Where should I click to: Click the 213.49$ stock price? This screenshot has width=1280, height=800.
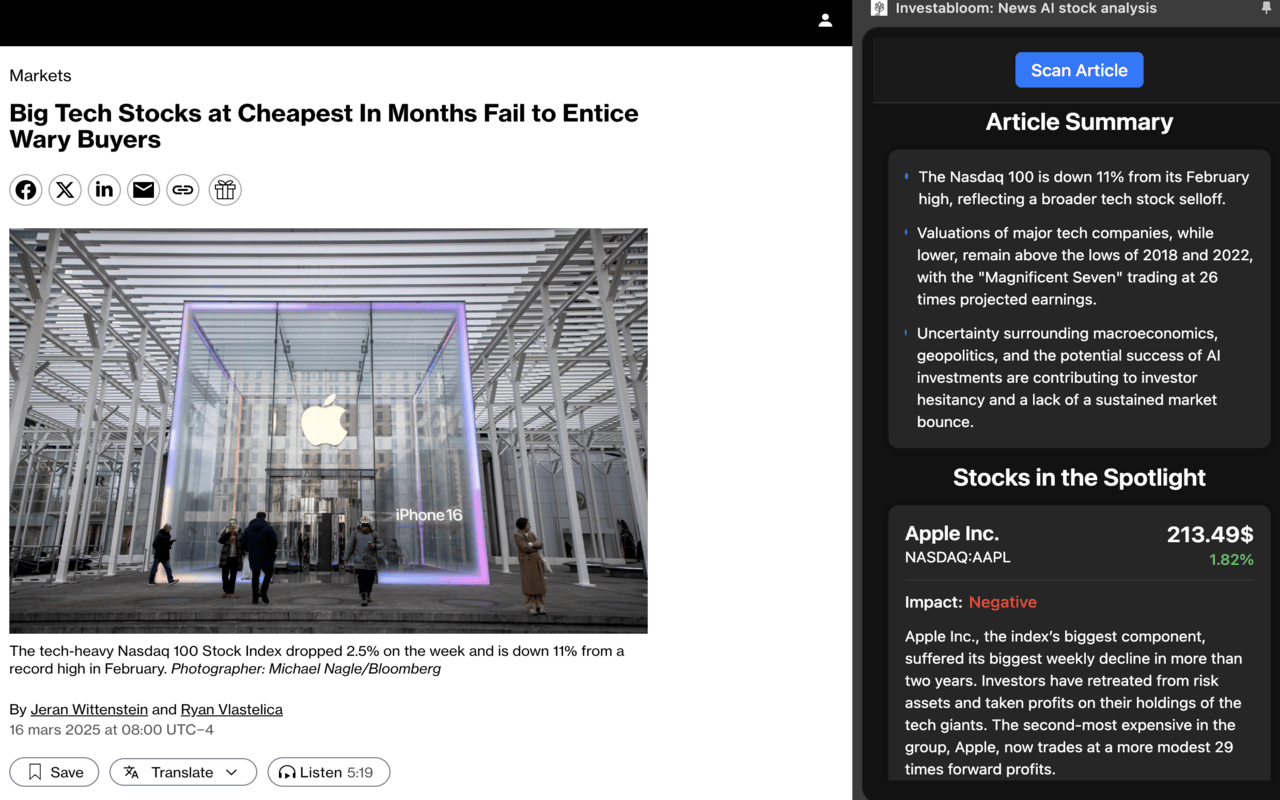pos(1210,535)
